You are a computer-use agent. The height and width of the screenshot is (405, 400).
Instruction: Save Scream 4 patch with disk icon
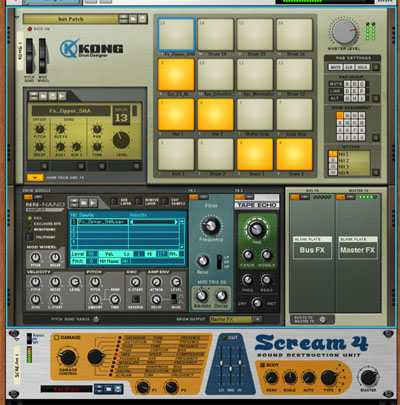pos(118,389)
